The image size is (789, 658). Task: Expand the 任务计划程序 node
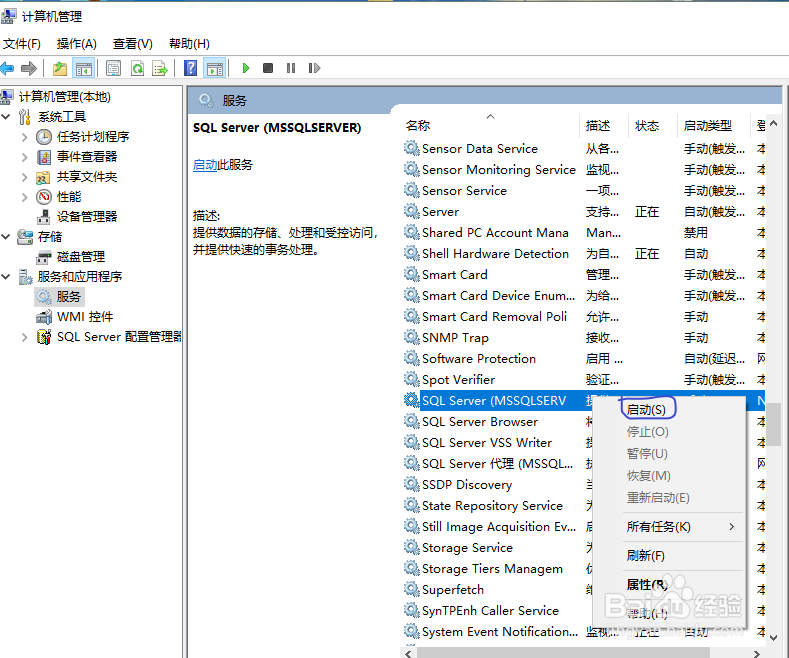click(24, 137)
